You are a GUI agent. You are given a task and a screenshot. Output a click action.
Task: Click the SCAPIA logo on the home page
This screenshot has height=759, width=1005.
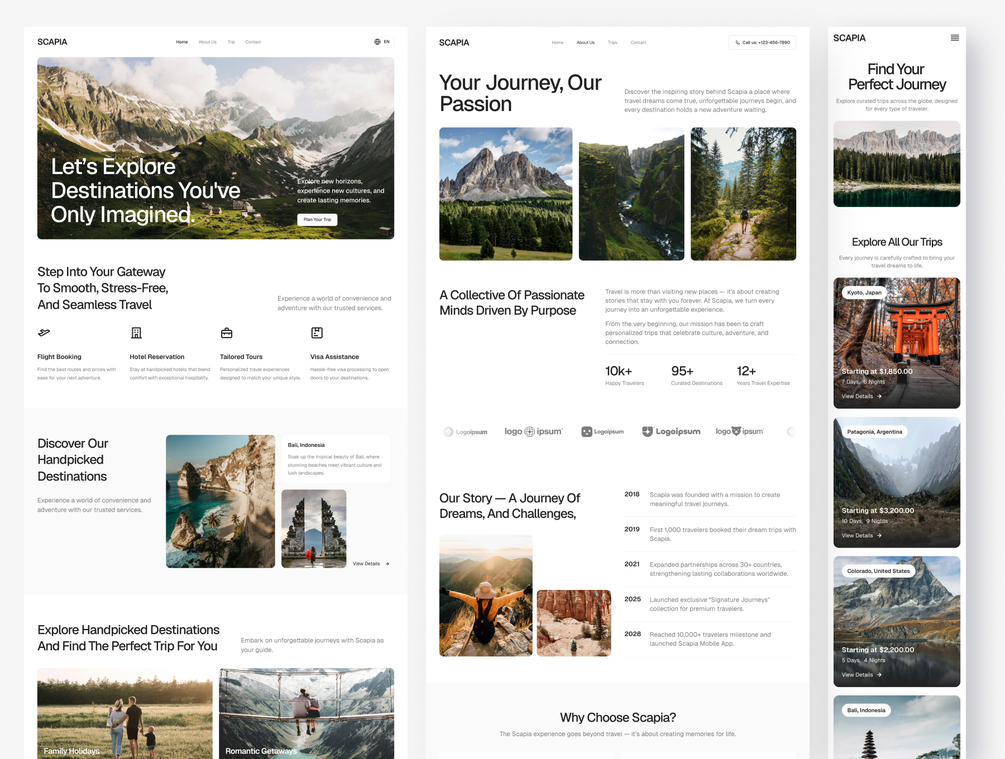coord(52,42)
